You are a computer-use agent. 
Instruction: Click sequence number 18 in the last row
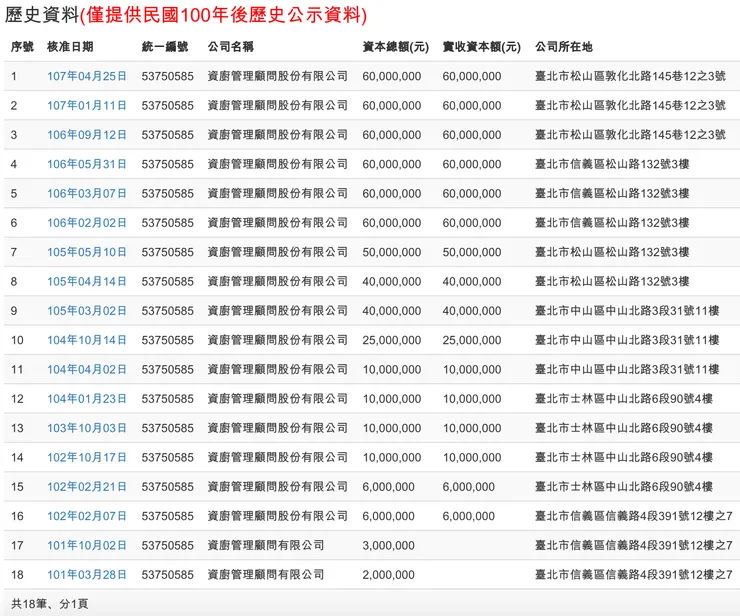(x=17, y=574)
